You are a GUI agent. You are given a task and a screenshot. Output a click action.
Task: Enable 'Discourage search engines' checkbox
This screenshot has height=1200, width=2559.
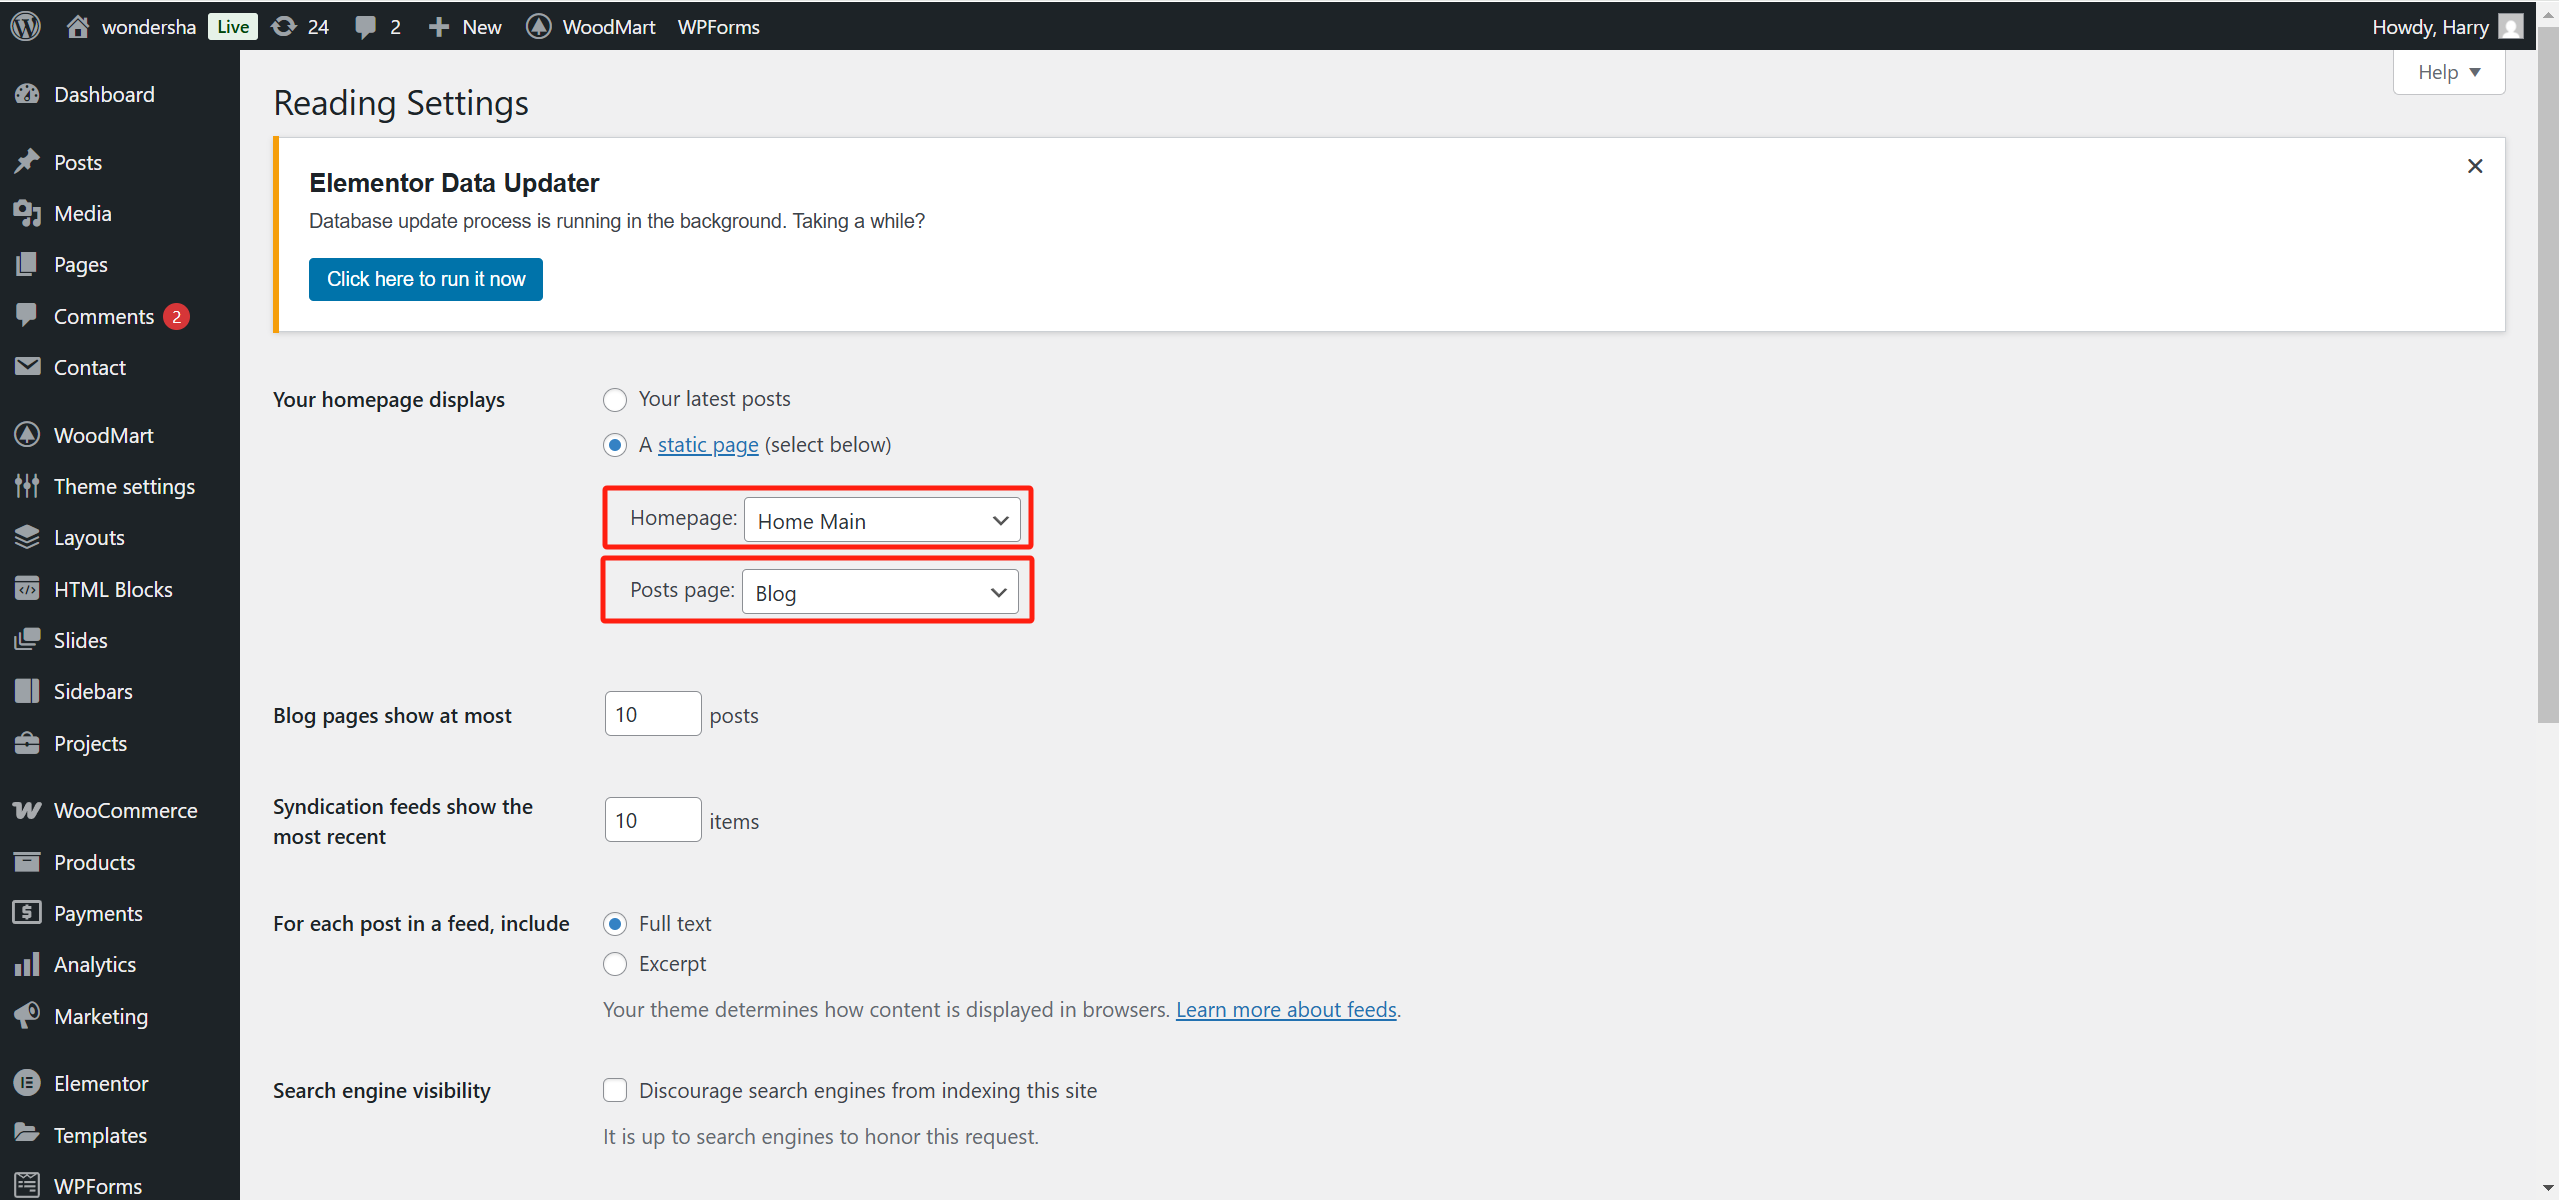tap(615, 1090)
